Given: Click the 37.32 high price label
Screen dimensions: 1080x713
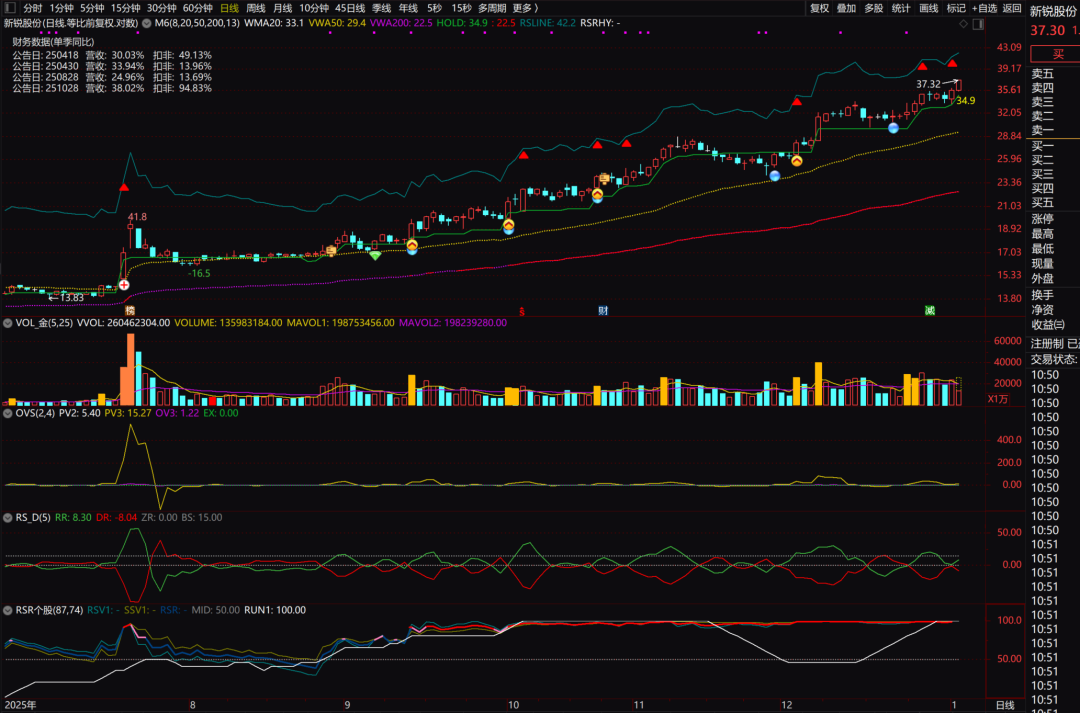Looking at the screenshot, I should pyautogui.click(x=928, y=84).
